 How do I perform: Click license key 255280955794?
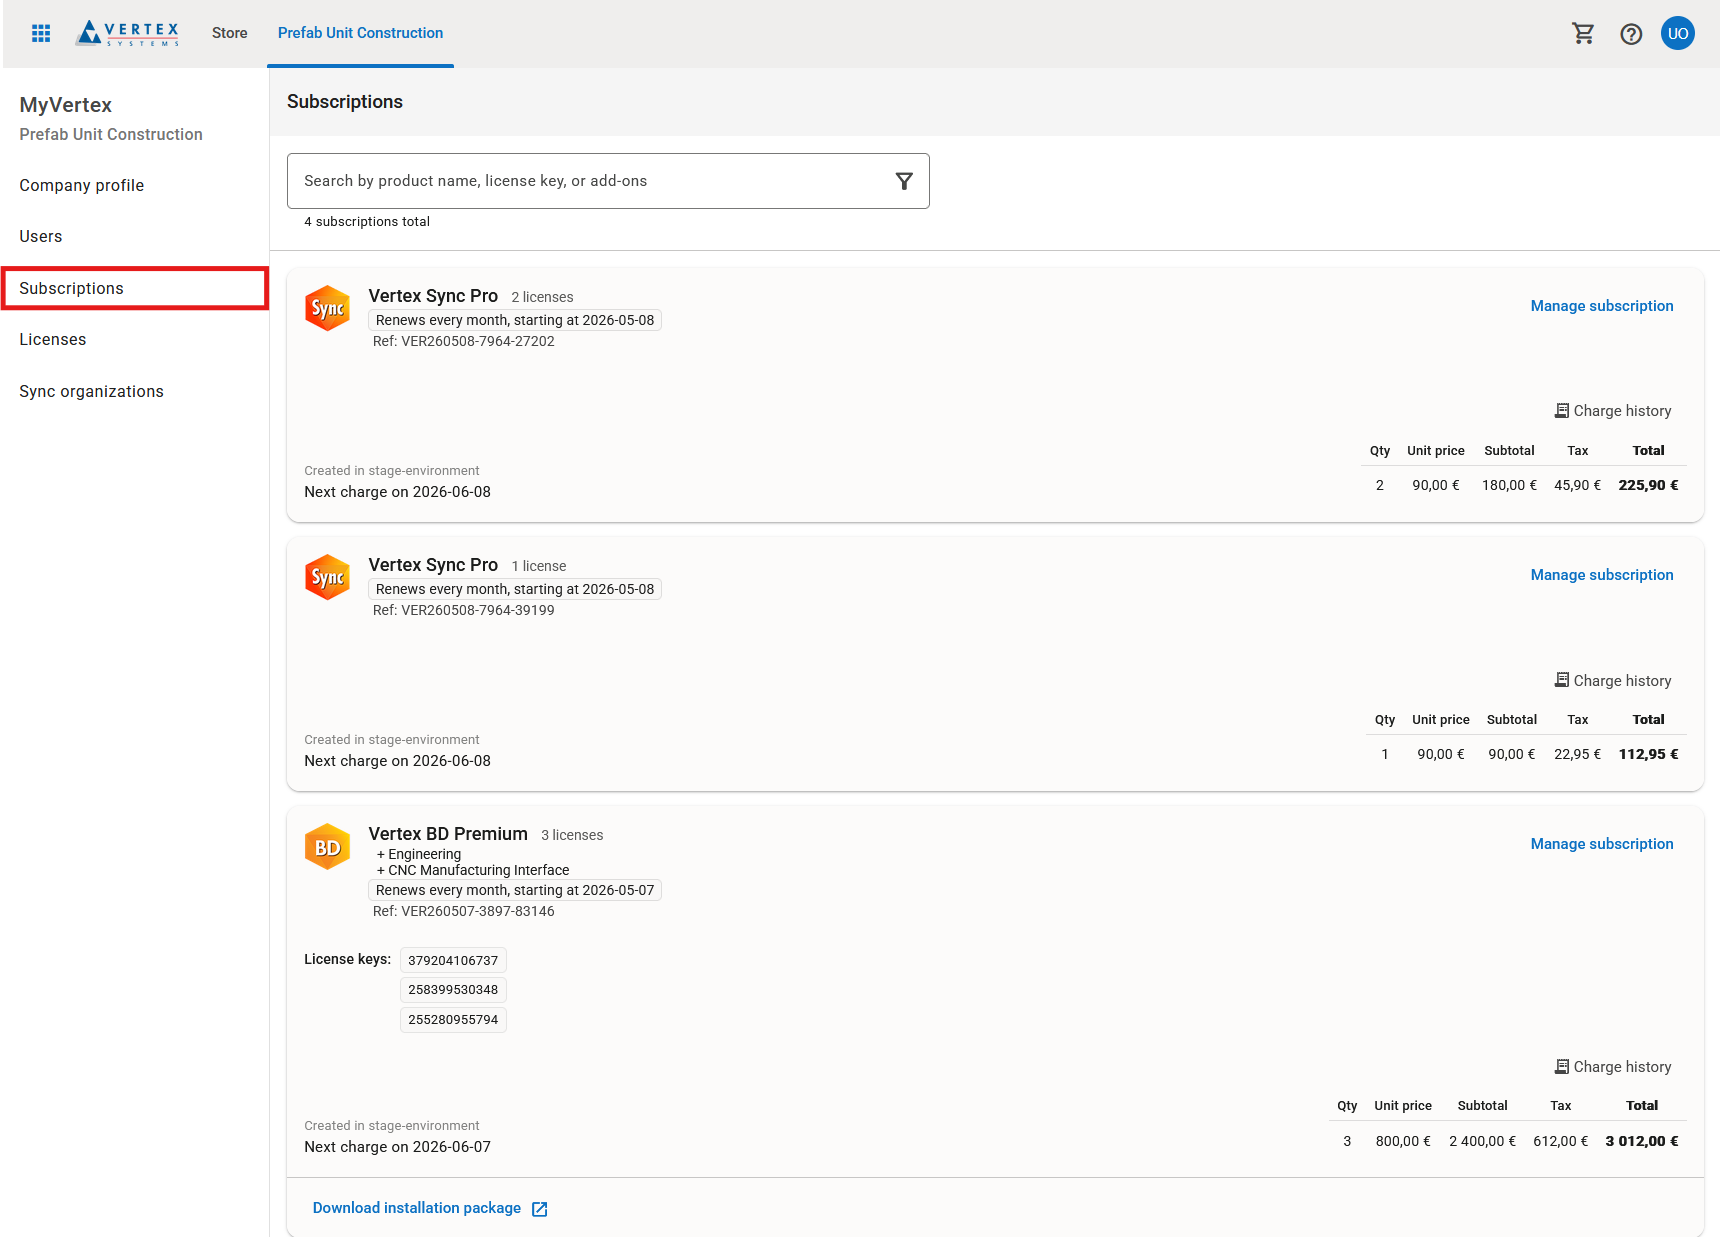(453, 1020)
